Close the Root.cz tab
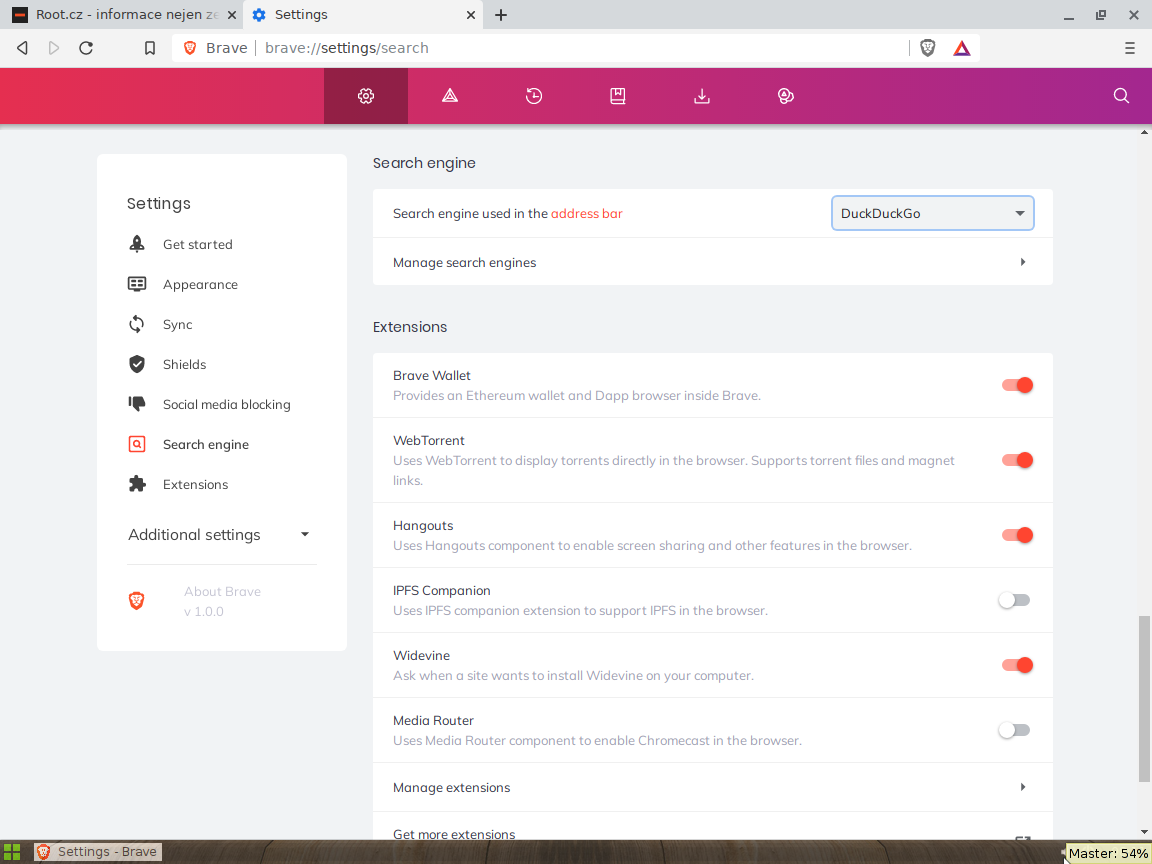Viewport: 1152px width, 864px height. click(x=231, y=15)
